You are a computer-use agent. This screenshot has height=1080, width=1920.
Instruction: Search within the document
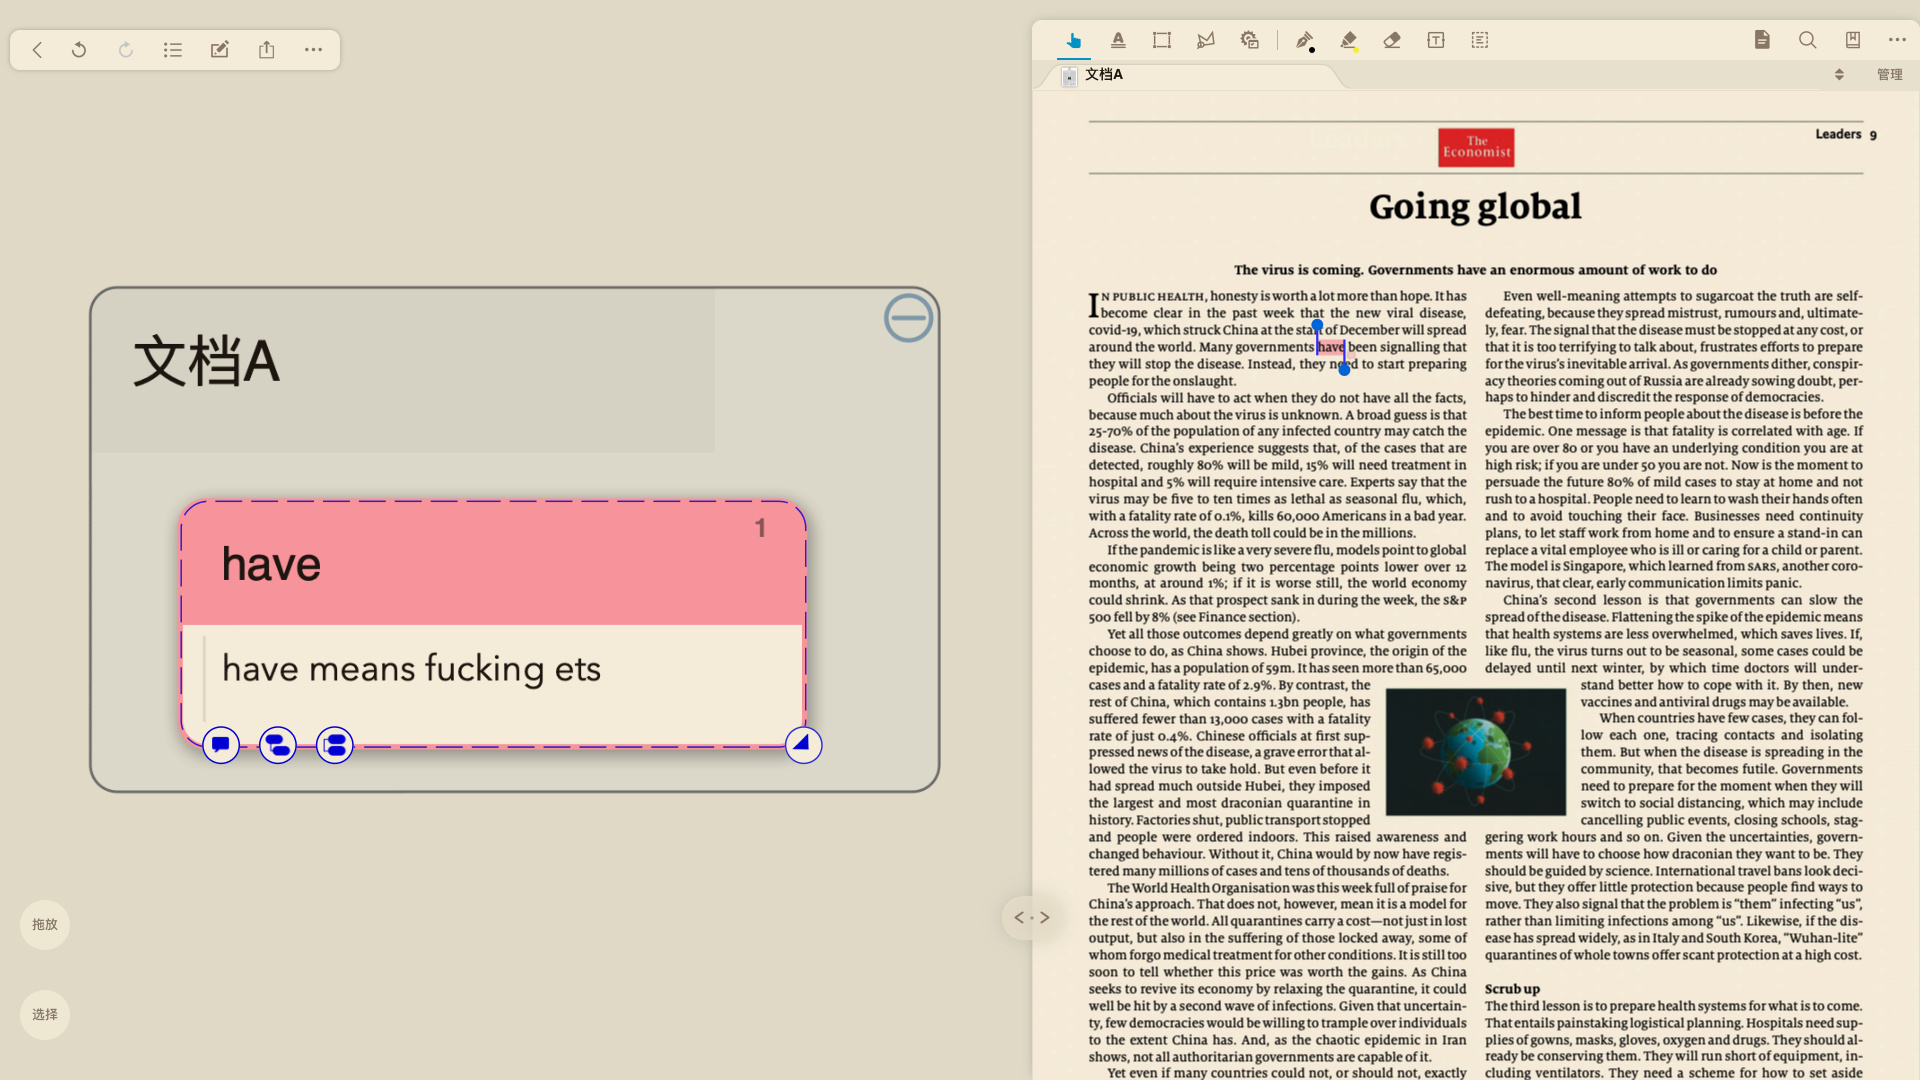(1807, 40)
